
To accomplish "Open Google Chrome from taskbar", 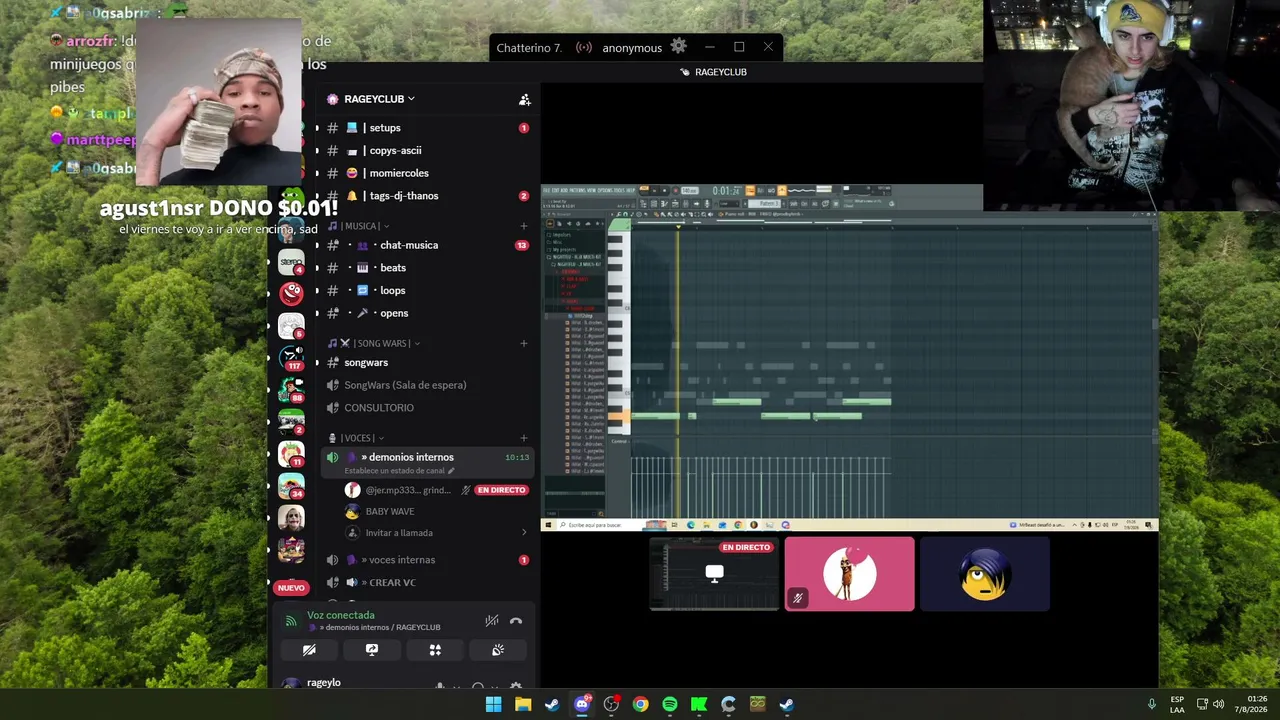I will pyautogui.click(x=640, y=704).
